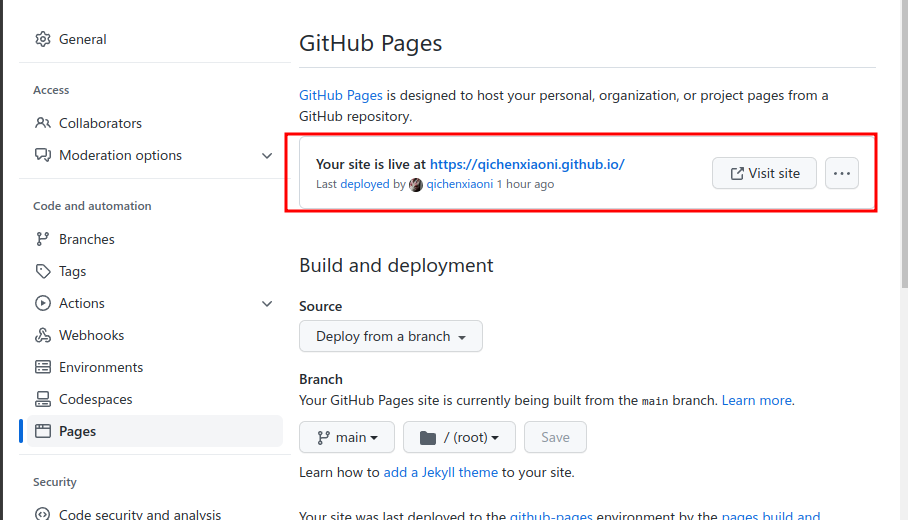Click the Codespaces icon

[x=42, y=399]
